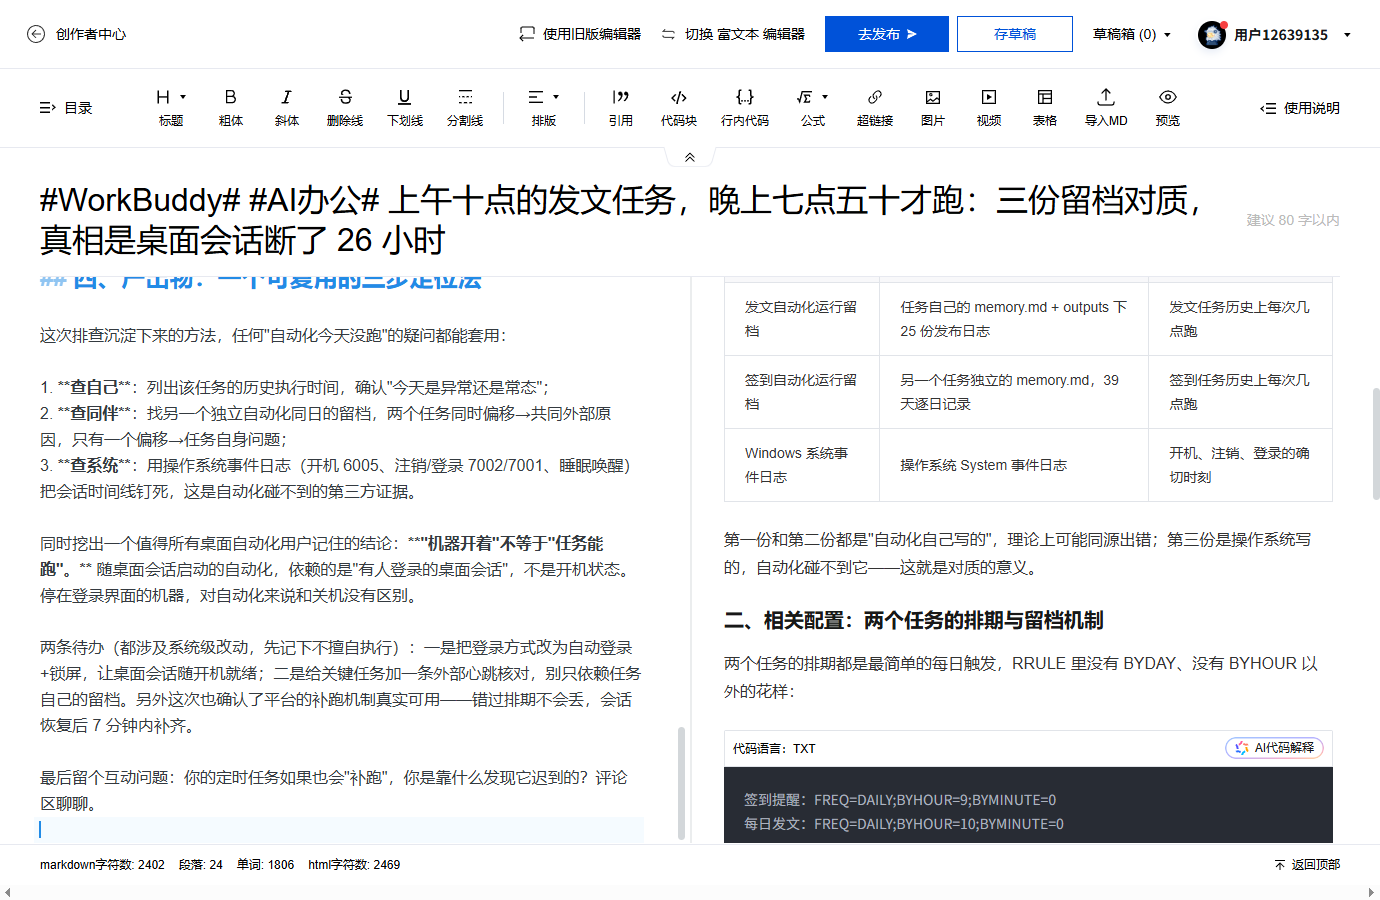1380x900 pixels.
Task: Open the 使用说明 help panel
Action: tap(1300, 108)
